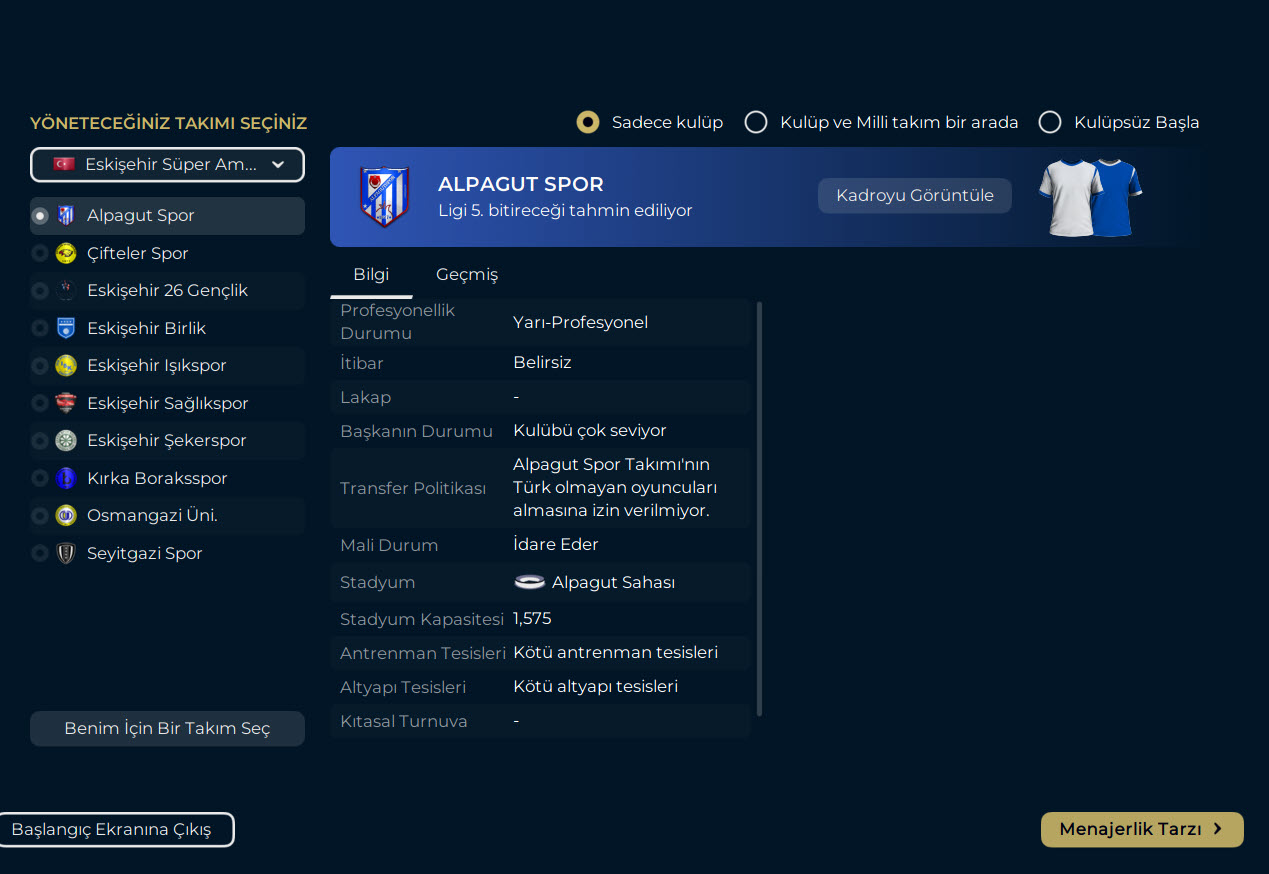Viewport: 1269px width, 874px height.
Task: Select the 'Kulüpsüz Başla' option
Action: click(x=1050, y=122)
